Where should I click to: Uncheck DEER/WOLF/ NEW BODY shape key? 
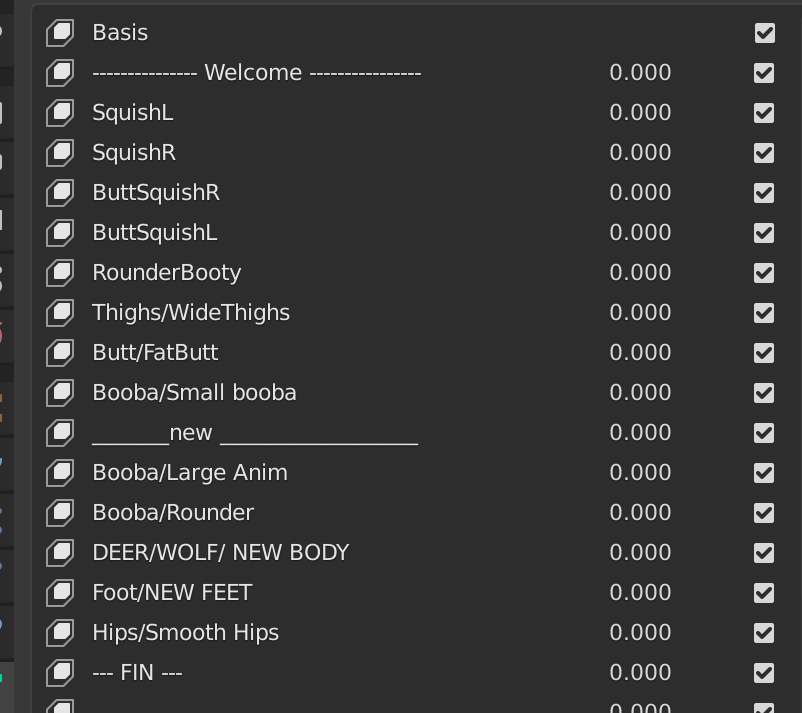pos(764,553)
